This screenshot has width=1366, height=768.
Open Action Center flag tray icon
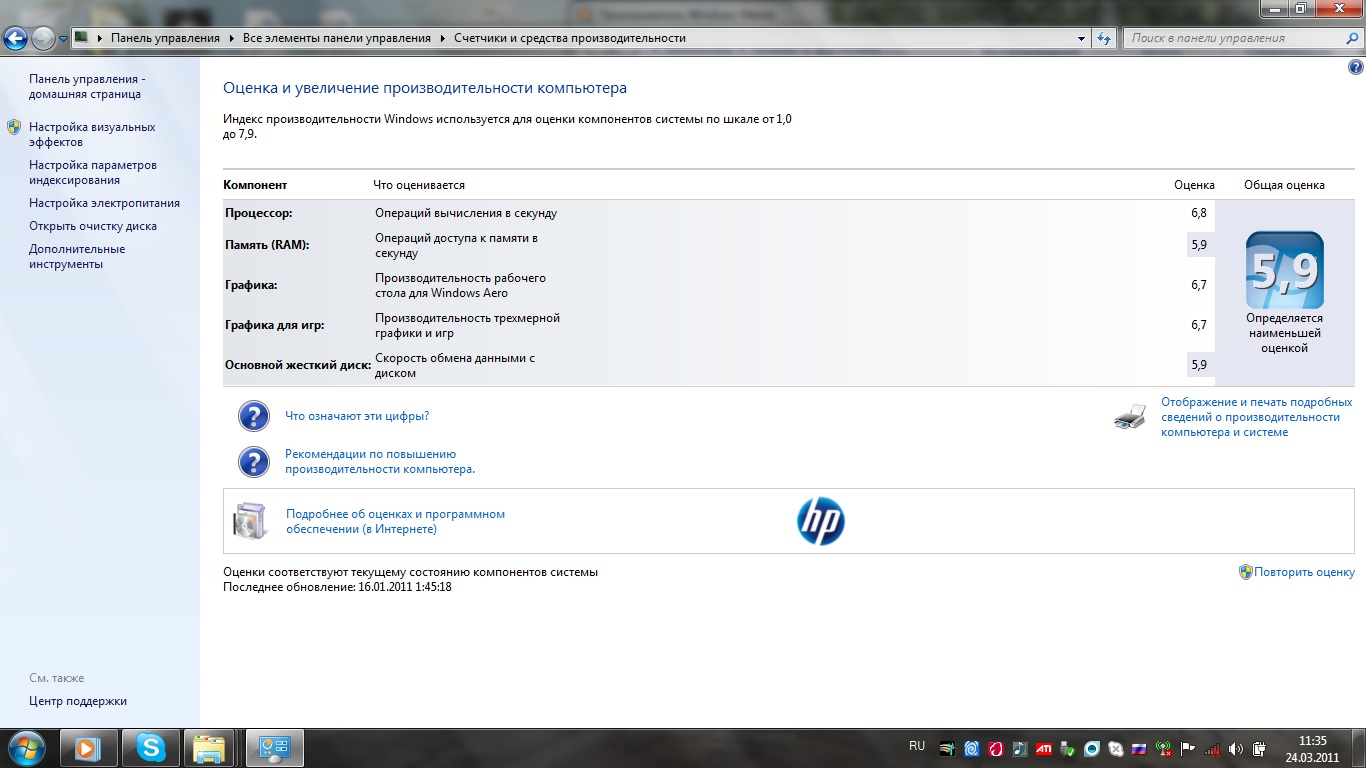point(1188,748)
